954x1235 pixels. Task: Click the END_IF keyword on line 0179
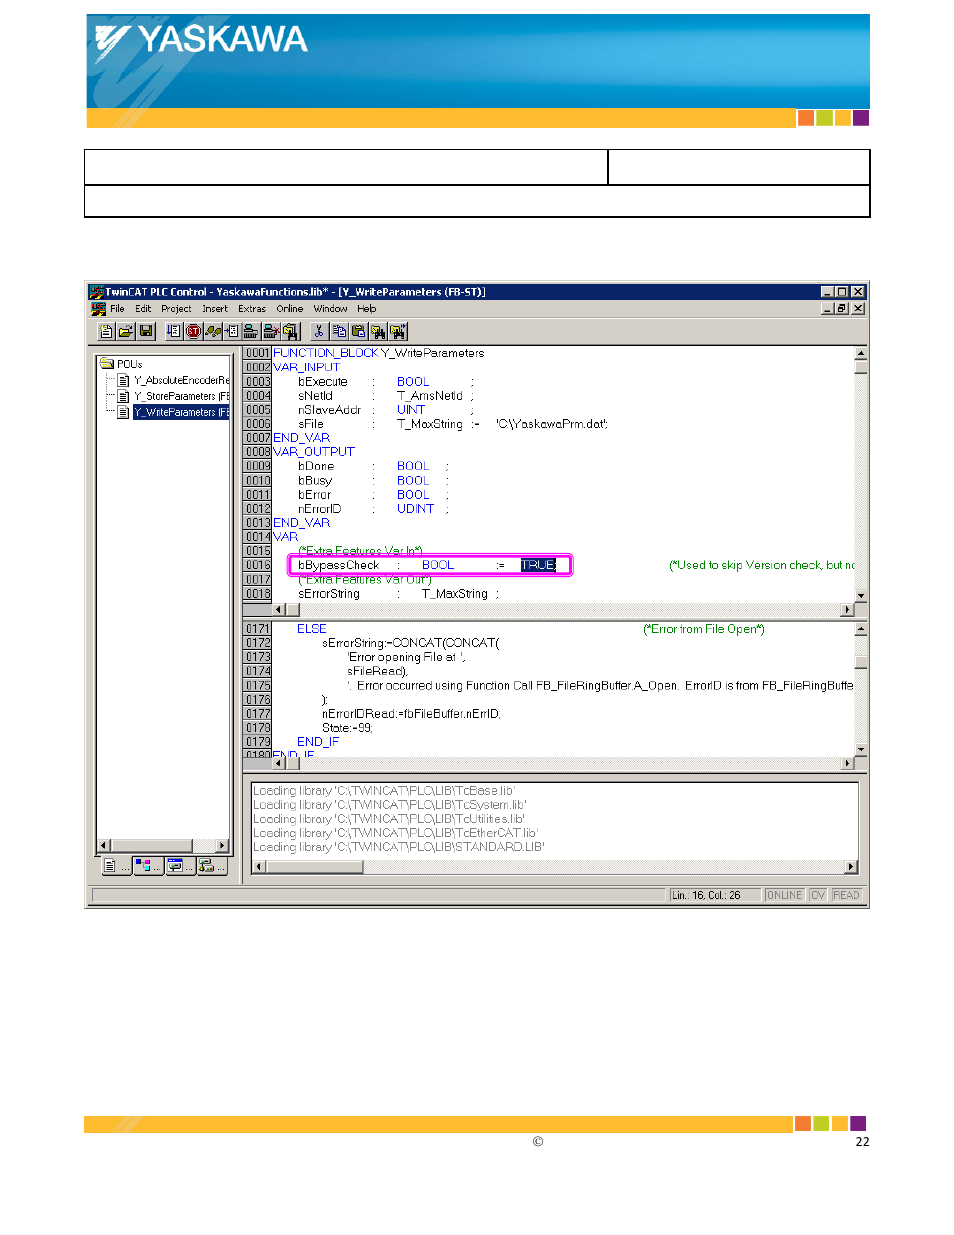[x=318, y=742]
